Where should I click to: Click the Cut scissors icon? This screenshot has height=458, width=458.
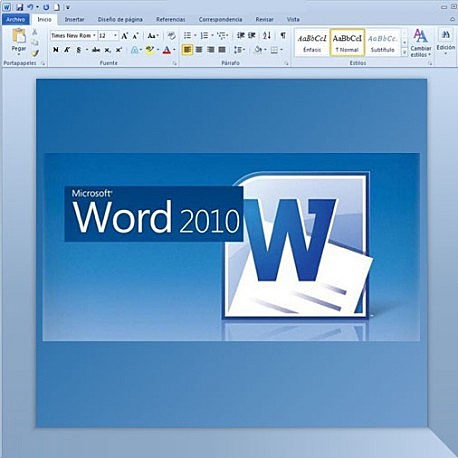pyautogui.click(x=35, y=32)
